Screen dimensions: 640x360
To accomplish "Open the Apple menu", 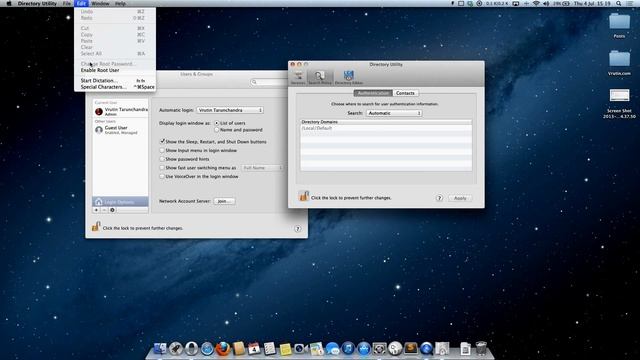I will 9,3.
